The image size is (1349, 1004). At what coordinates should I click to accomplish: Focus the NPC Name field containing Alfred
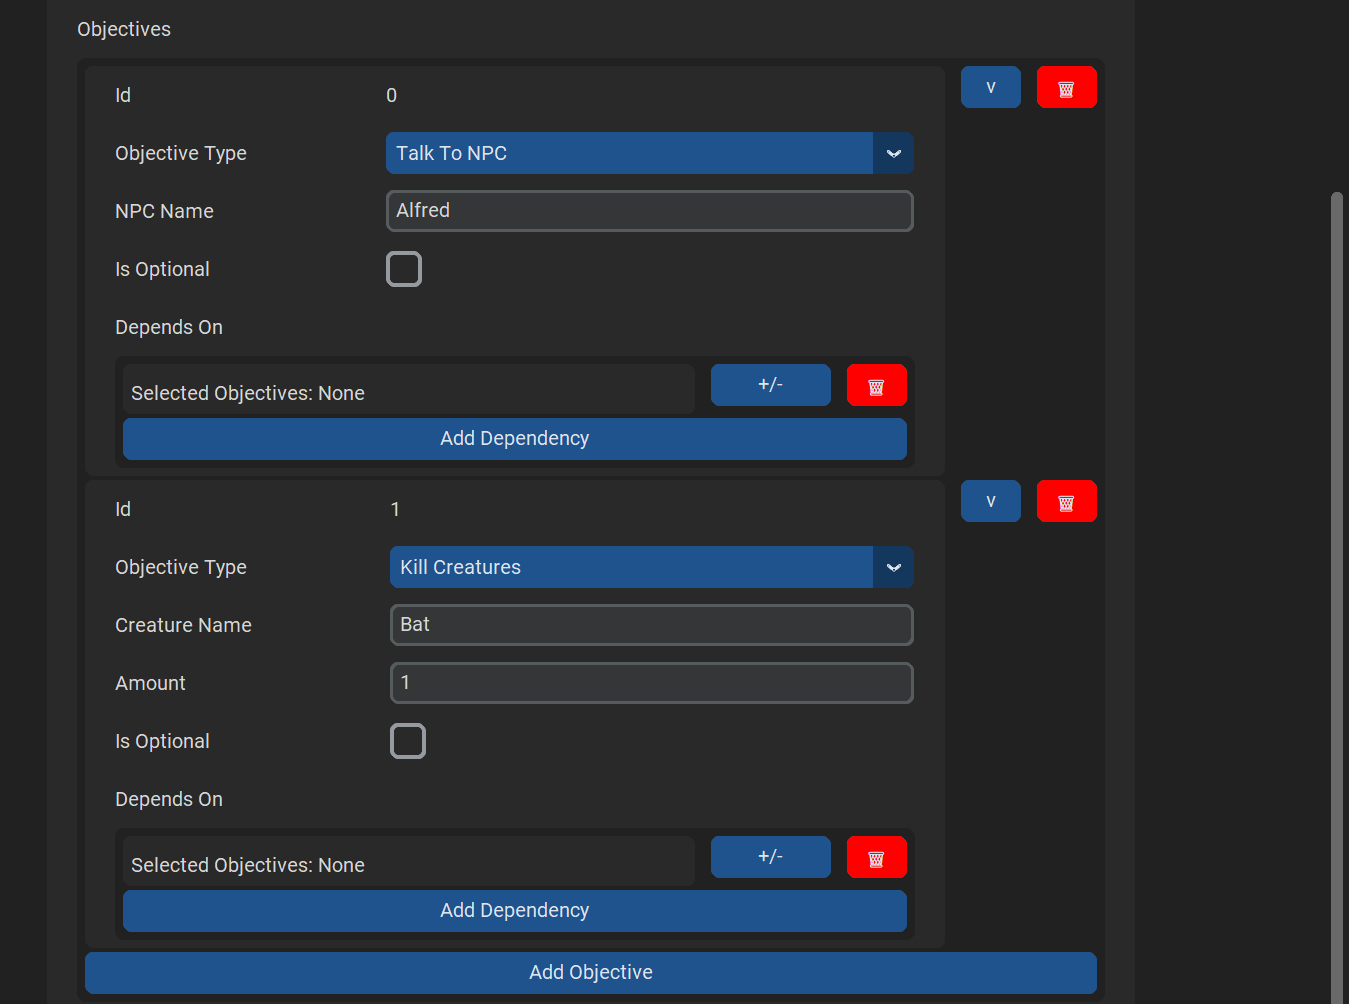(x=649, y=211)
